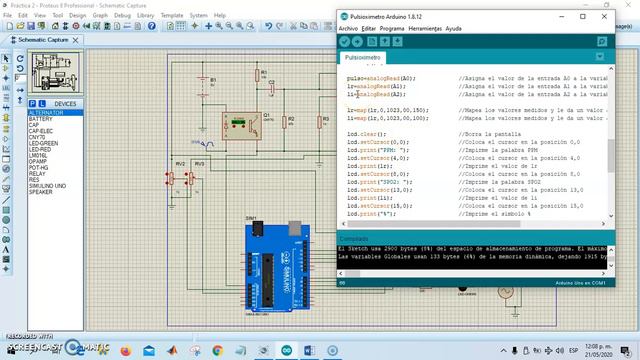Open Chrome from the taskbar
The width and height of the screenshot is (640, 360).
(x=218, y=351)
